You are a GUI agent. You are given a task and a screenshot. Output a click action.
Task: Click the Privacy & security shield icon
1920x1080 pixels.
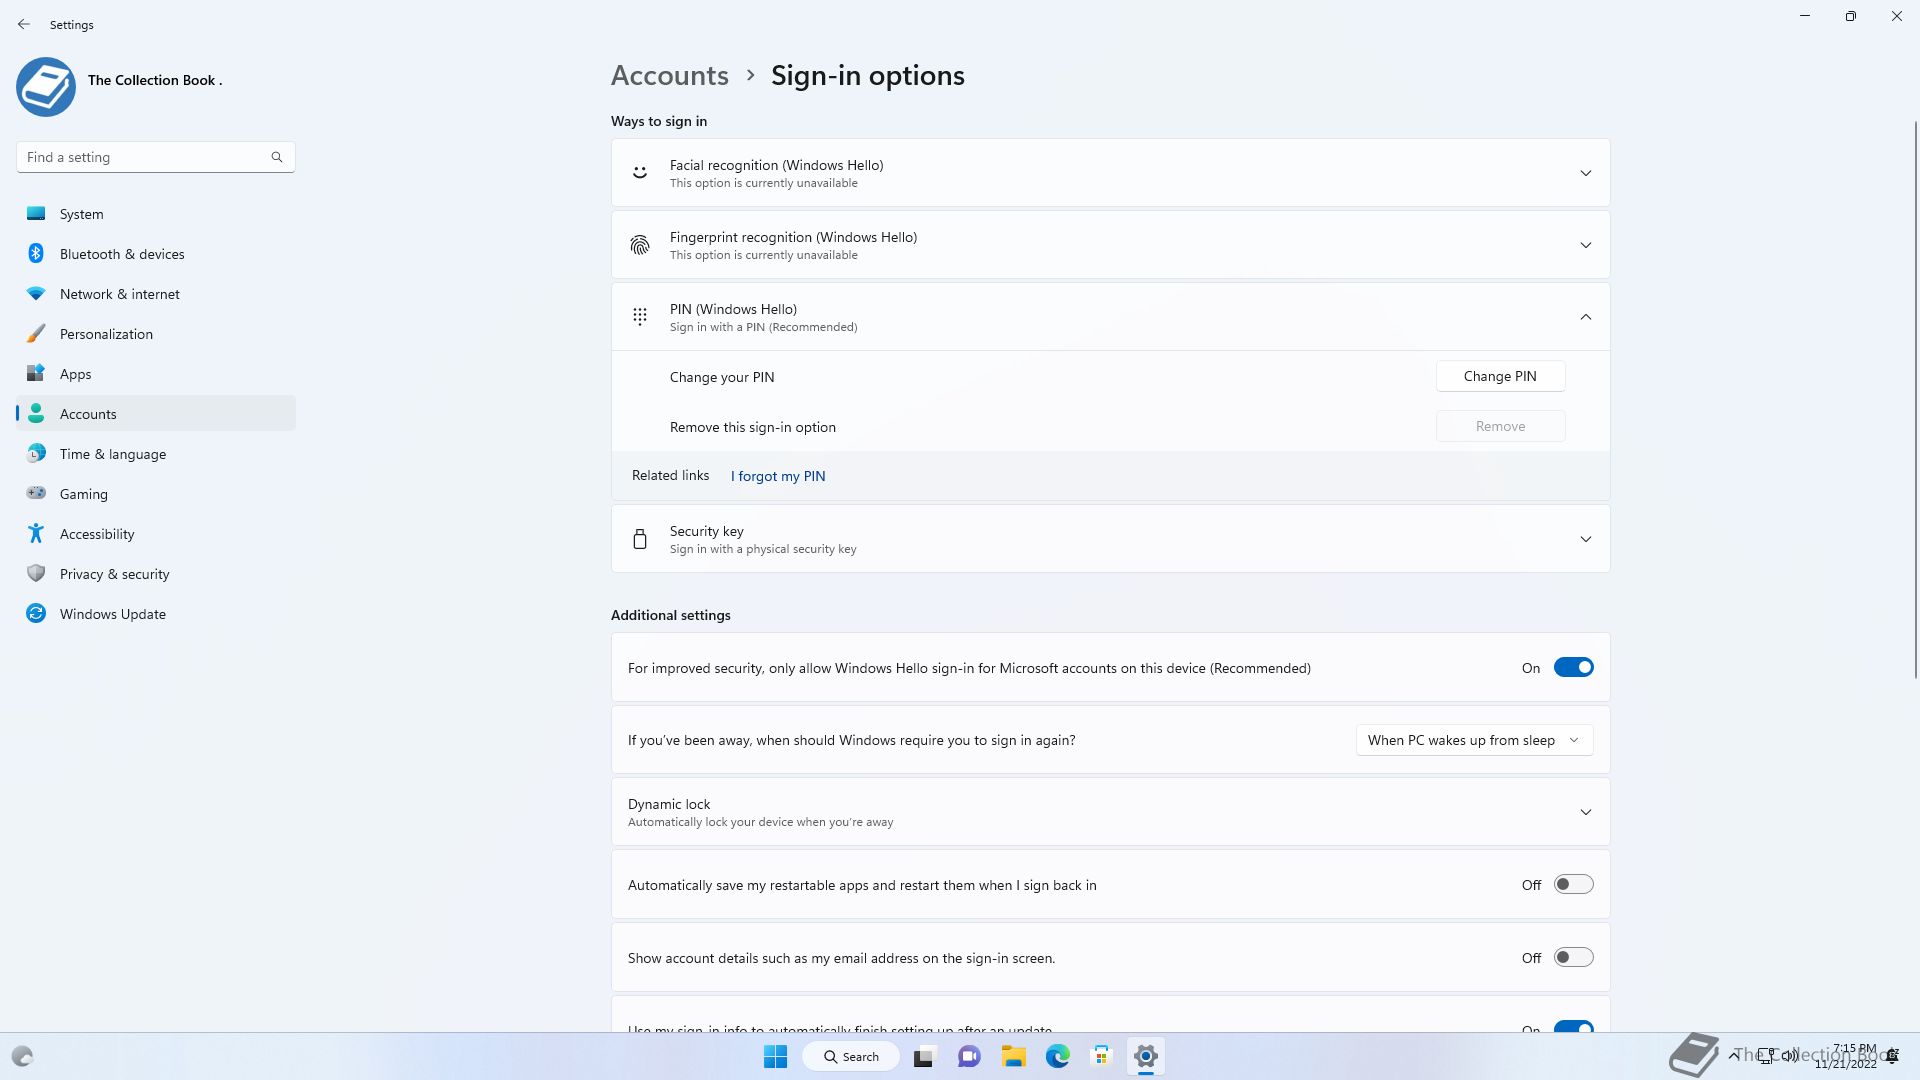(x=36, y=573)
